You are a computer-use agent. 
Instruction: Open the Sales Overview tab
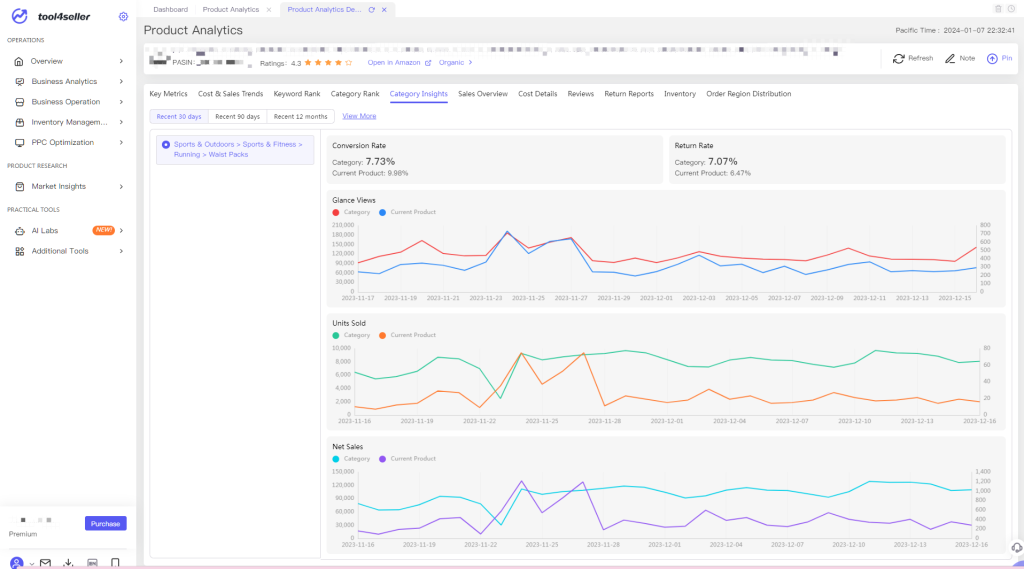click(483, 94)
